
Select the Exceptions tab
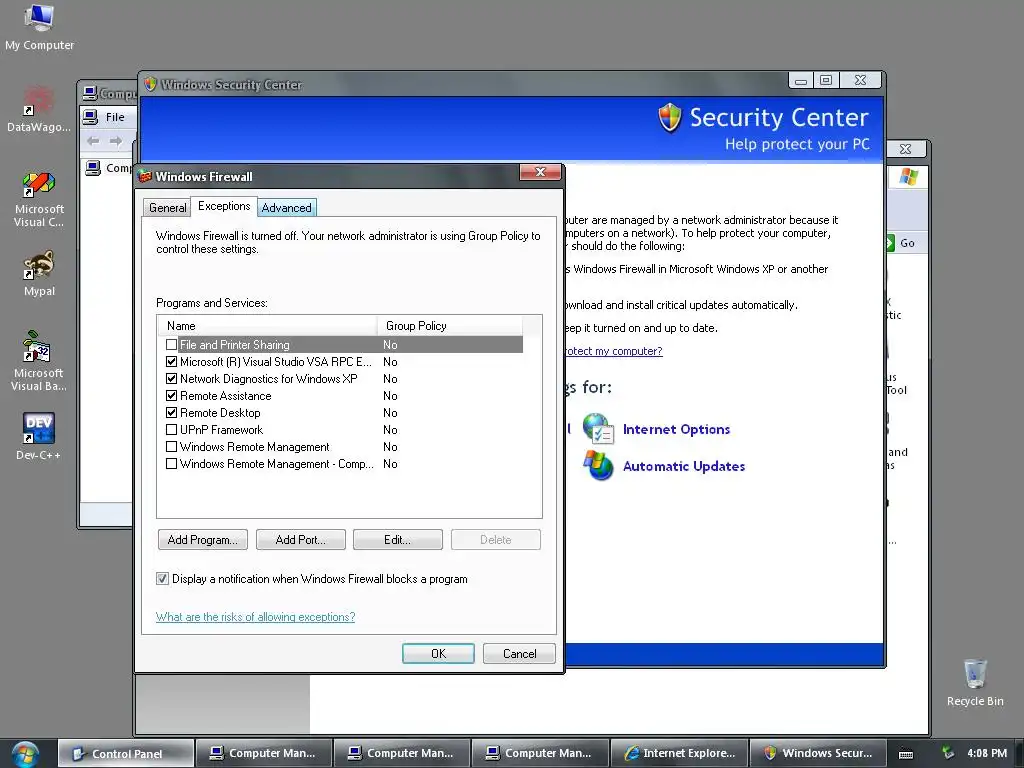pyautogui.click(x=224, y=206)
